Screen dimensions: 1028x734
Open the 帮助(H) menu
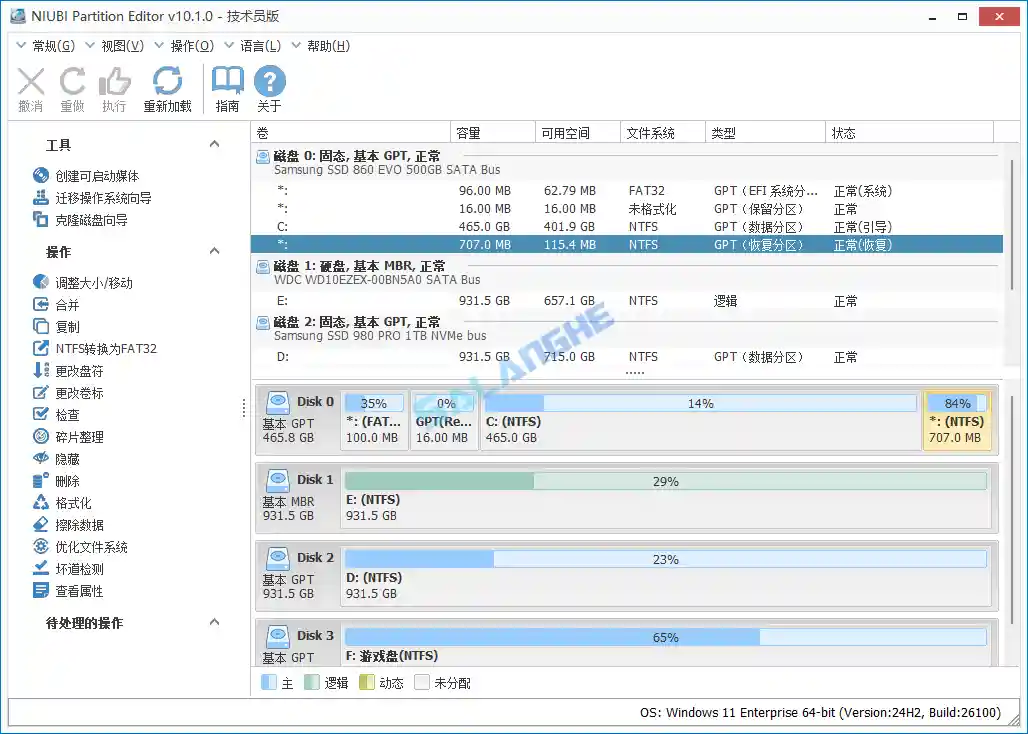click(321, 46)
